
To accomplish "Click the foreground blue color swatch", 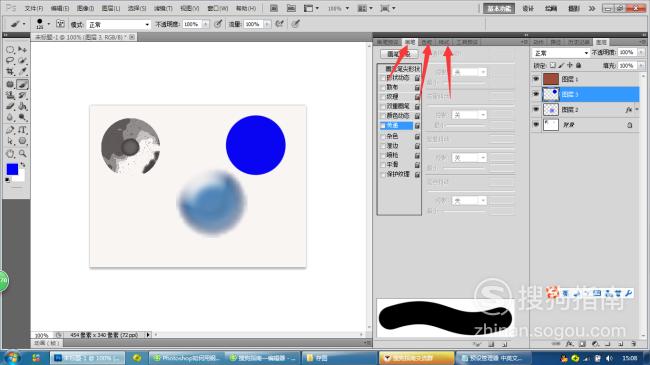I will [x=12, y=169].
